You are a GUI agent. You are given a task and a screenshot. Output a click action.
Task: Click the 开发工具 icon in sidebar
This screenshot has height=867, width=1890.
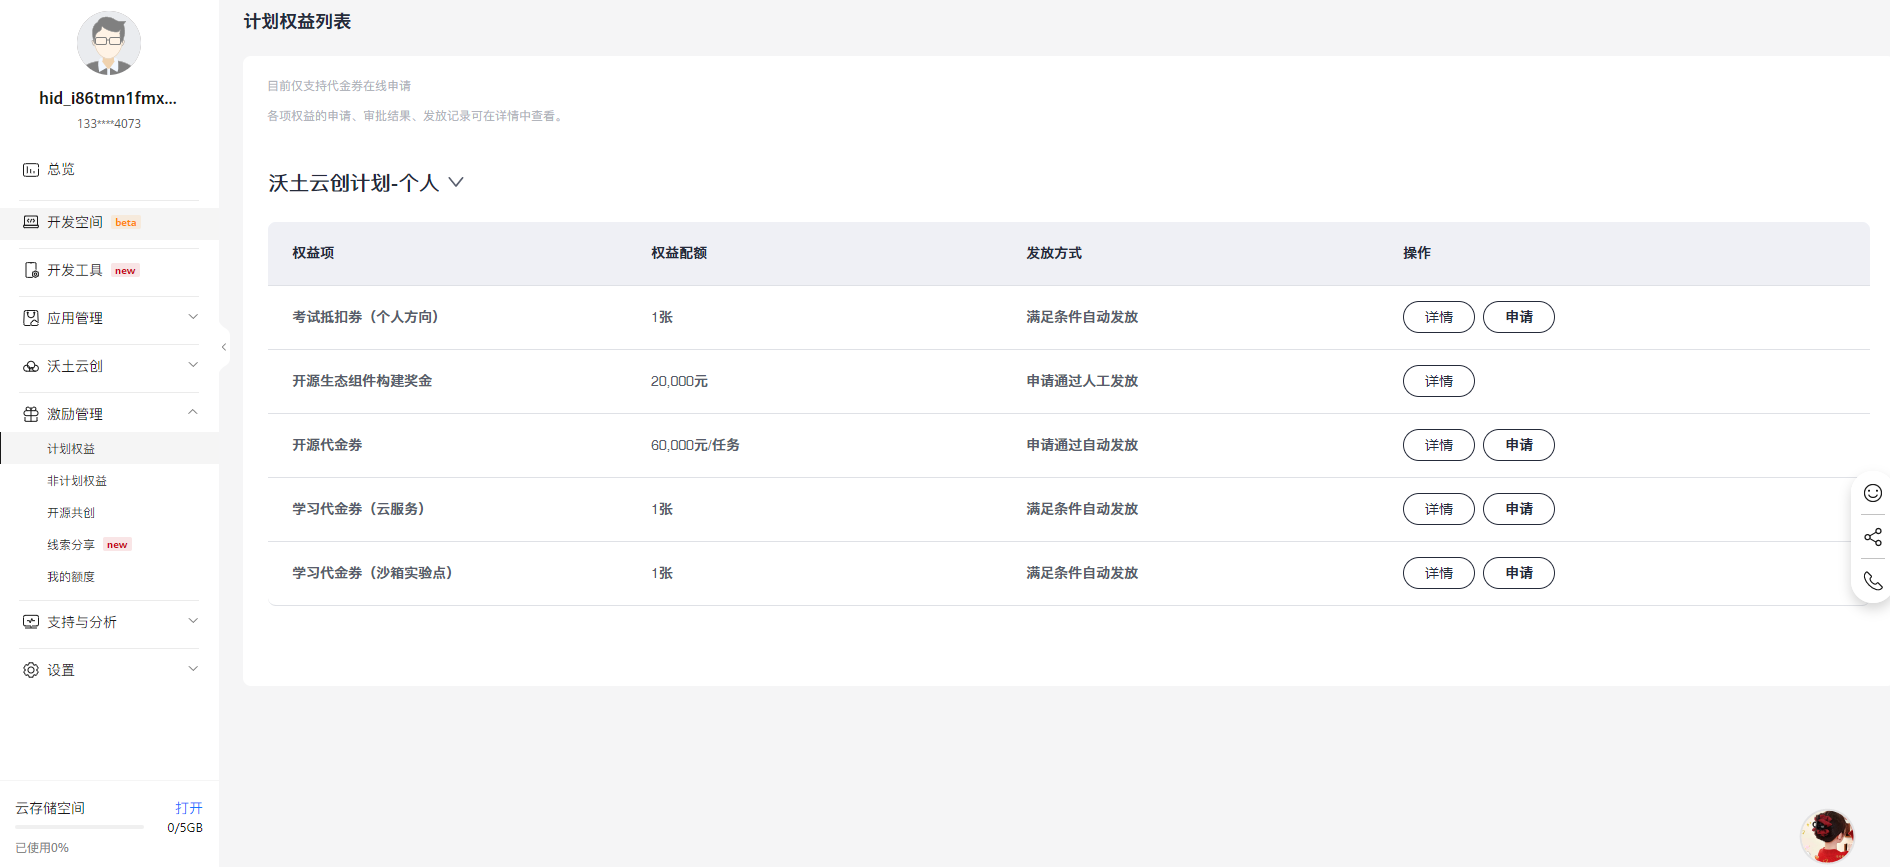point(31,270)
